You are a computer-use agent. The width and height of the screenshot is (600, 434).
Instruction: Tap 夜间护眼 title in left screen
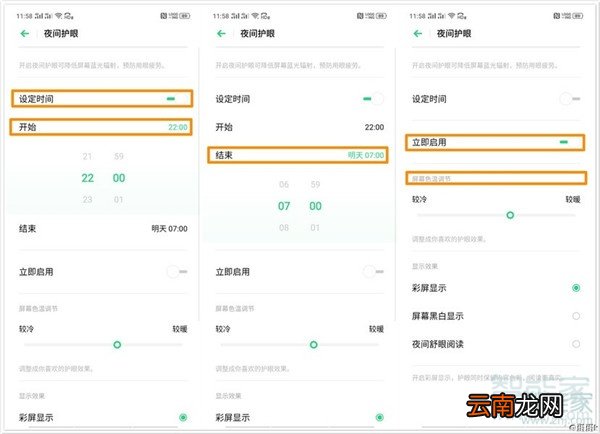[61, 34]
